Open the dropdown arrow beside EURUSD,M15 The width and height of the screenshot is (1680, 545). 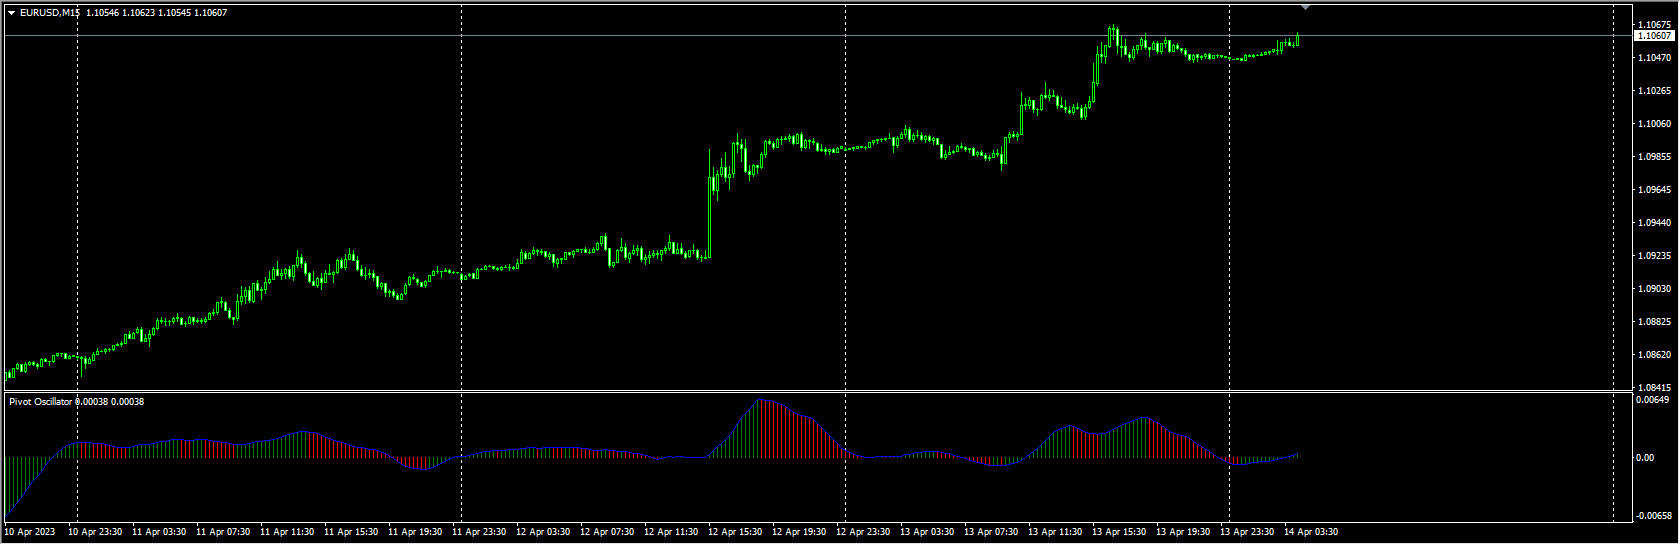12,13
